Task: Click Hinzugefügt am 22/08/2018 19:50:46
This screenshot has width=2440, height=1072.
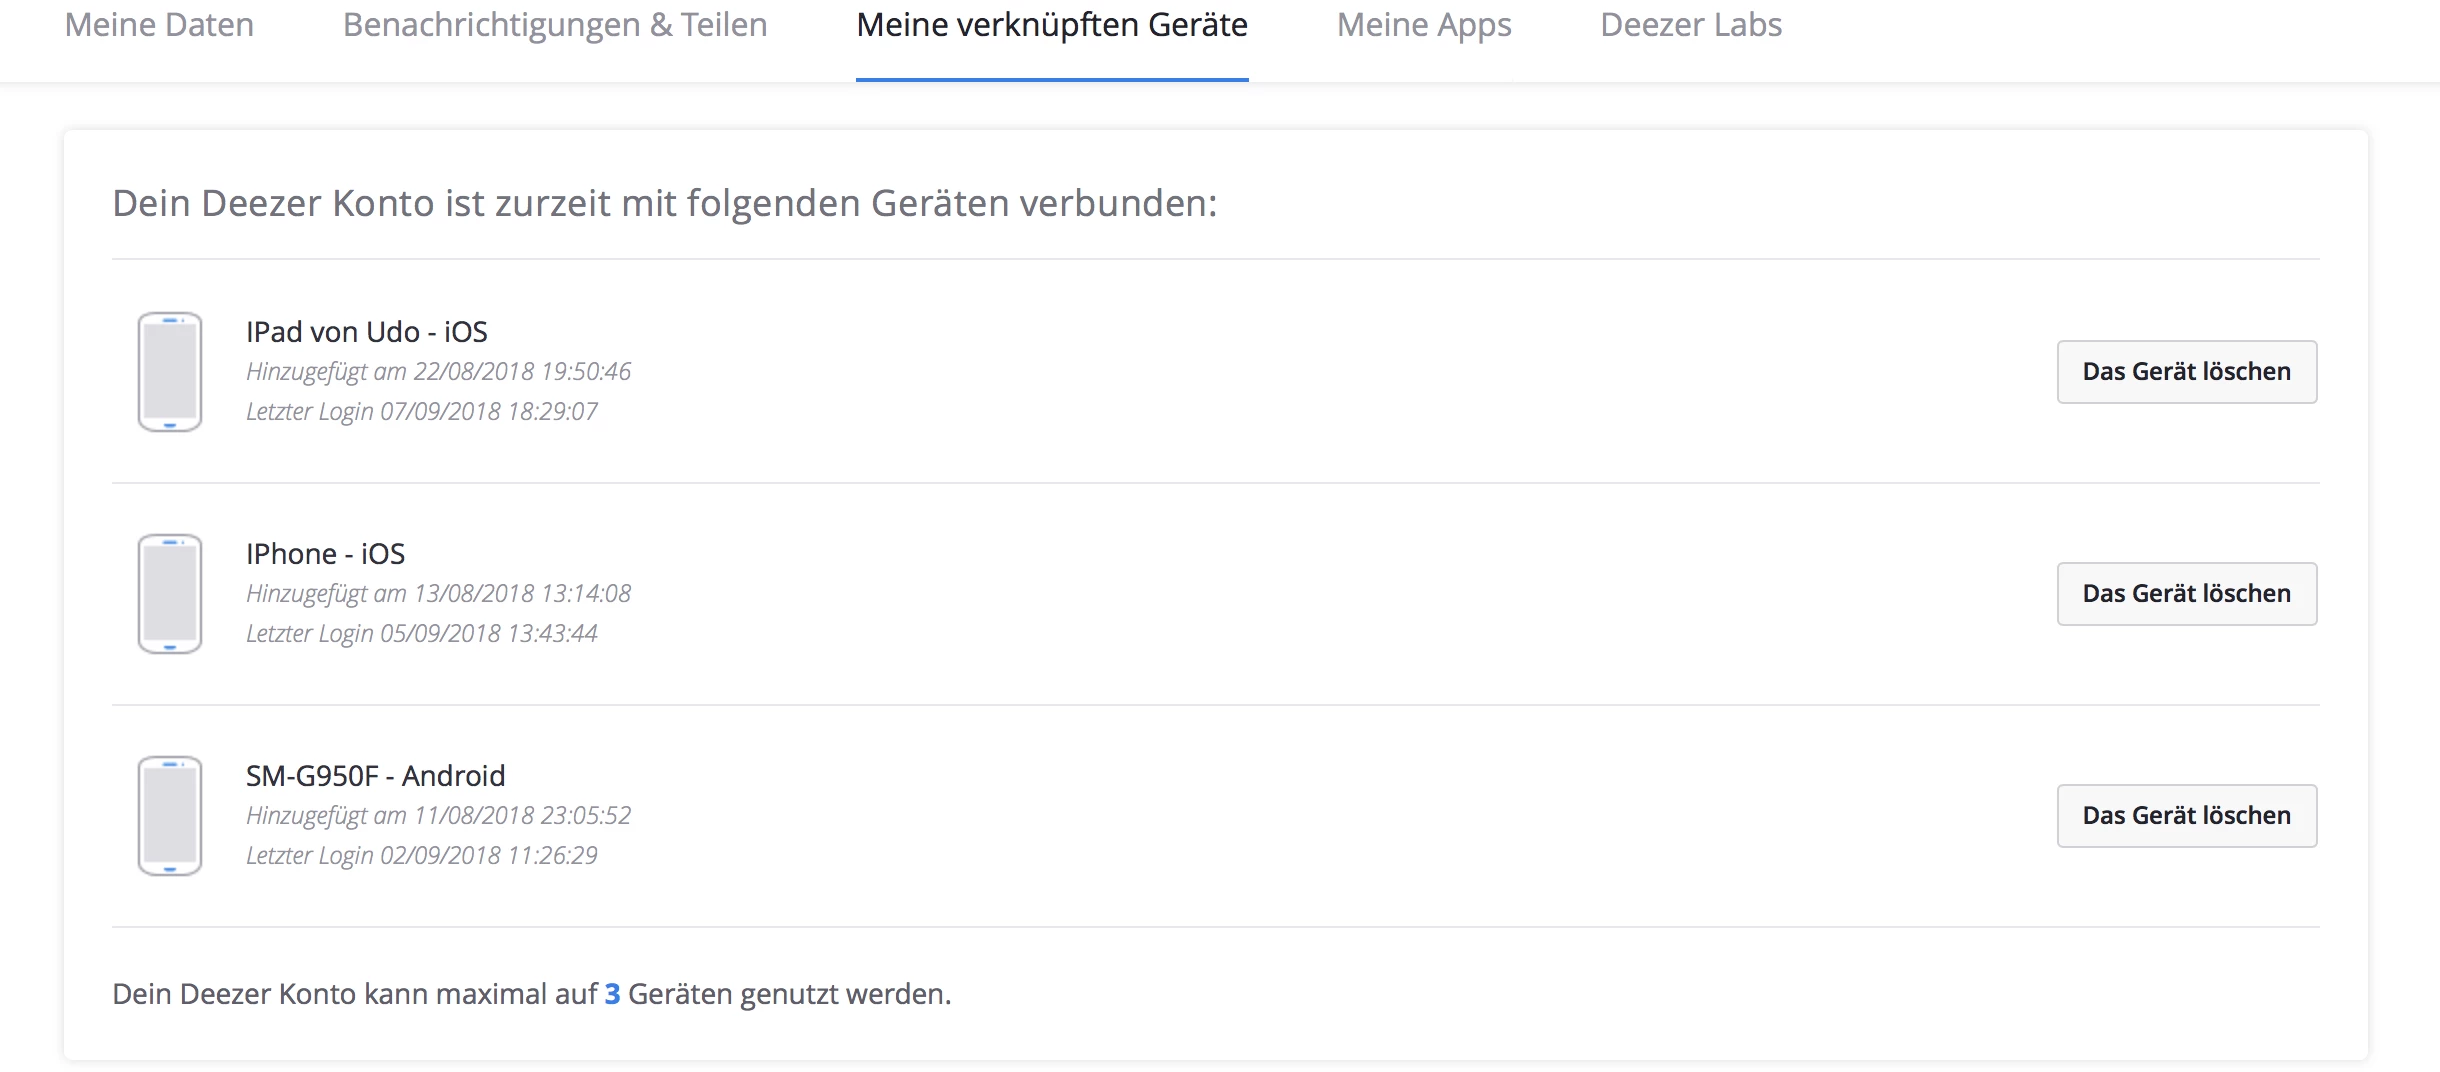Action: [439, 372]
